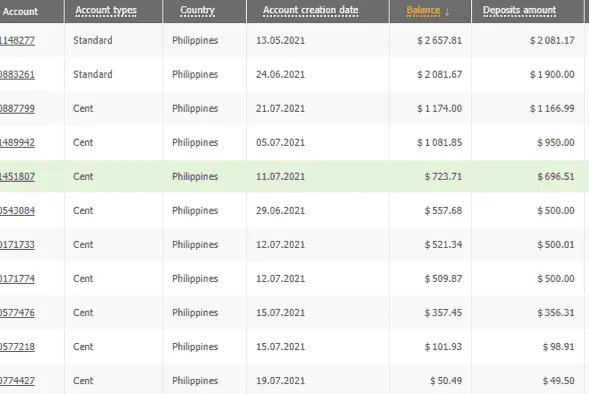Screen dimensions: 589x394
Task: Click Standard type in the 24.06.2021 row
Action: pyautogui.click(x=92, y=74)
